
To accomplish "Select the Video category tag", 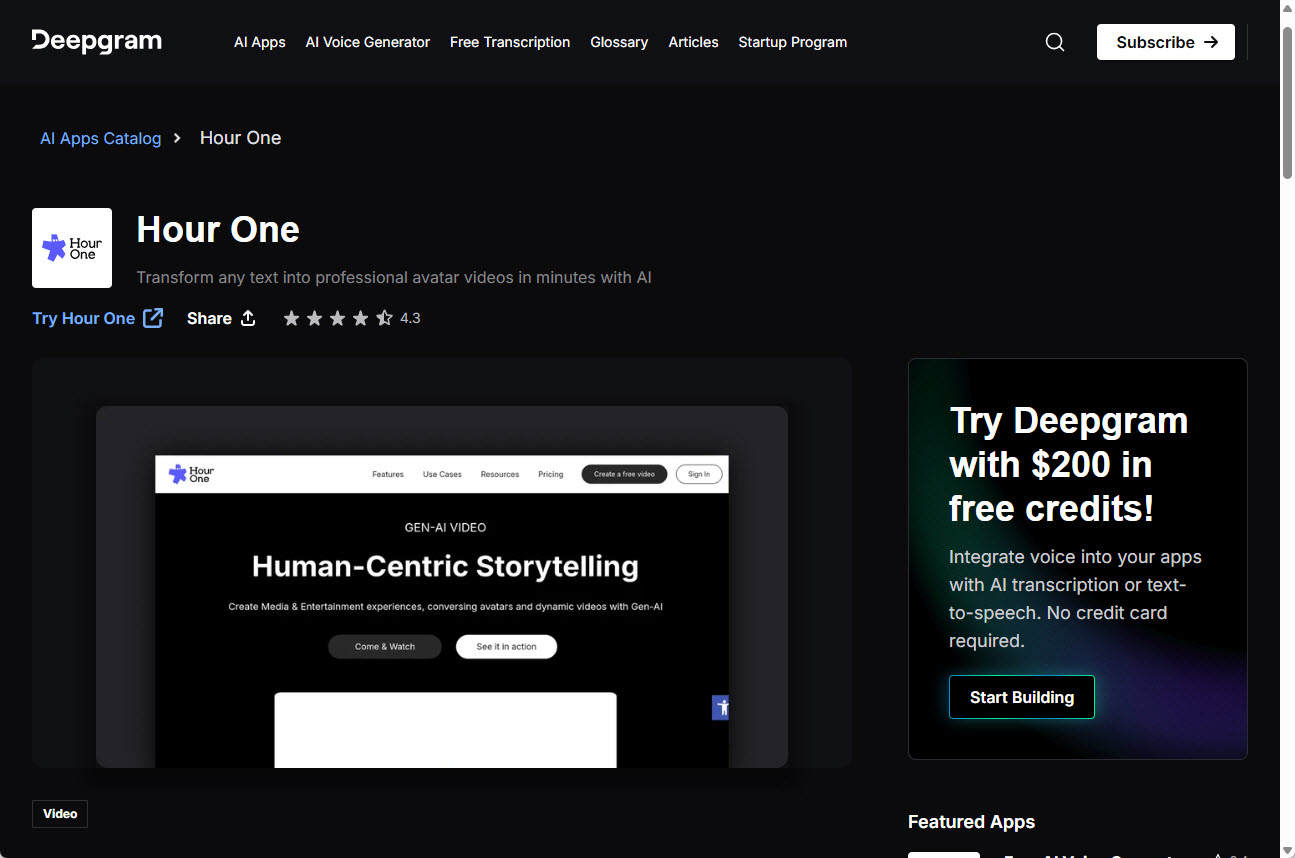I will point(60,814).
